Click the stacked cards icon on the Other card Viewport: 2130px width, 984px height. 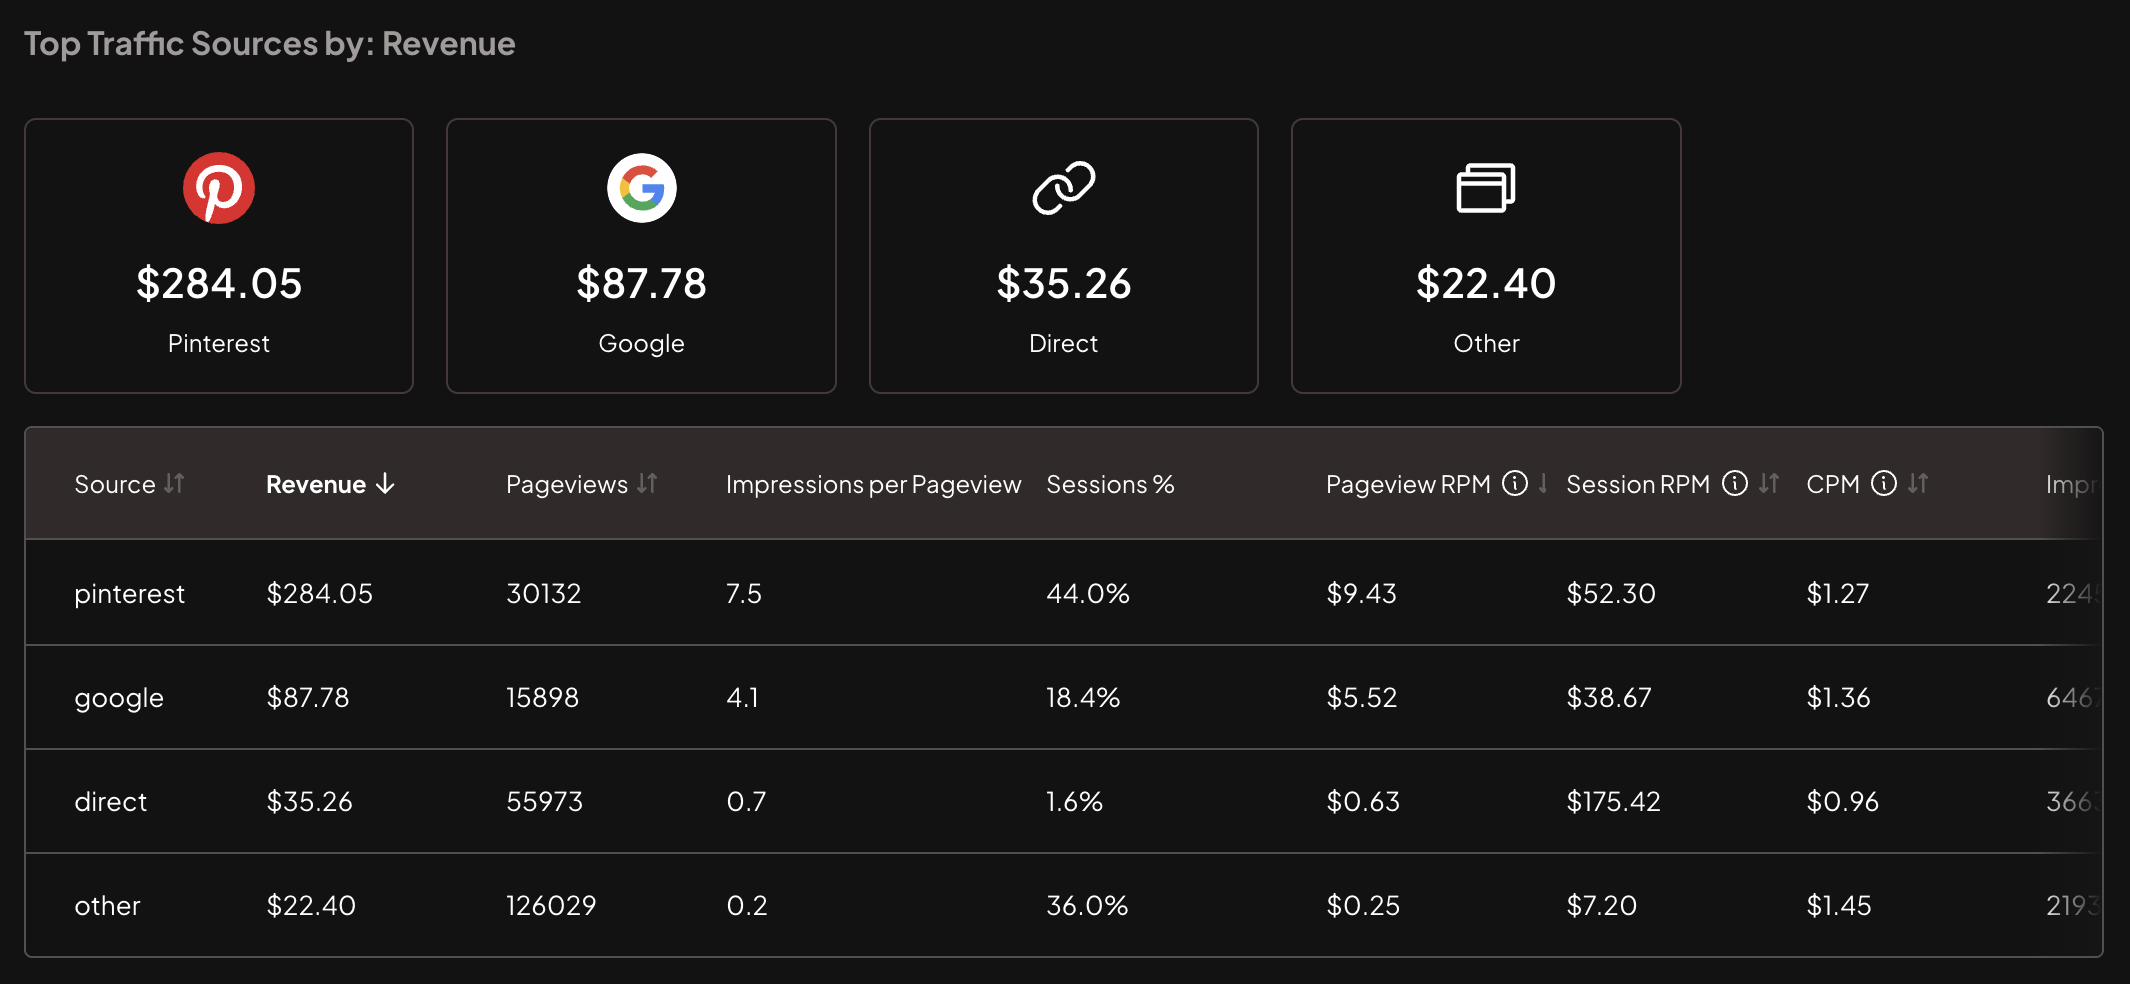[x=1485, y=187]
